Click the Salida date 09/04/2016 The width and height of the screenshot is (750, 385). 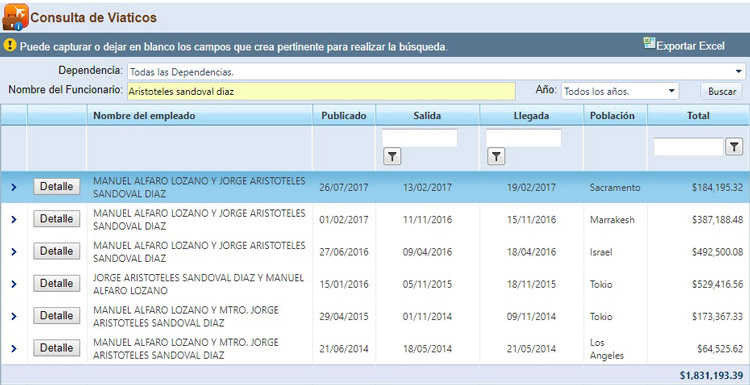427,252
